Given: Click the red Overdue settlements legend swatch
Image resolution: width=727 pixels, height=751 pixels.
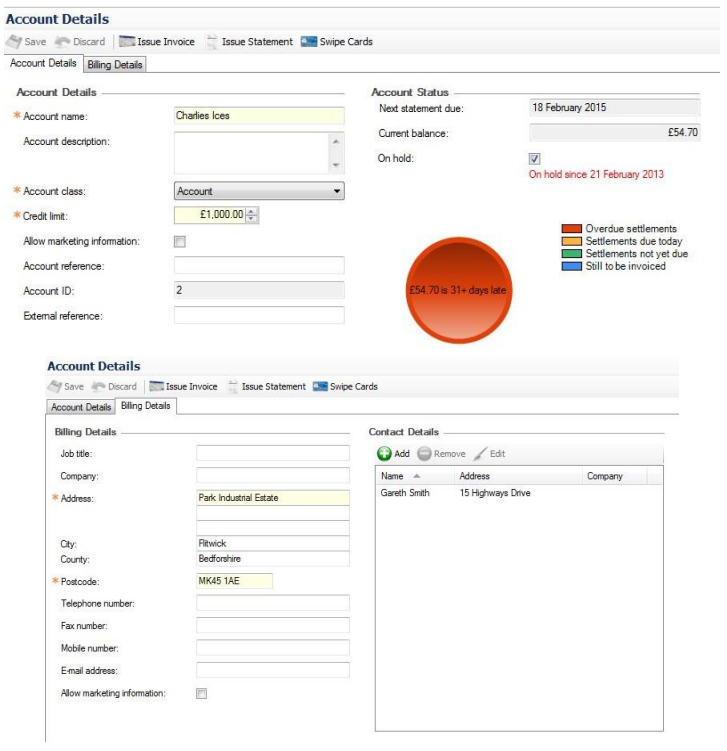Looking at the screenshot, I should pos(572,229).
